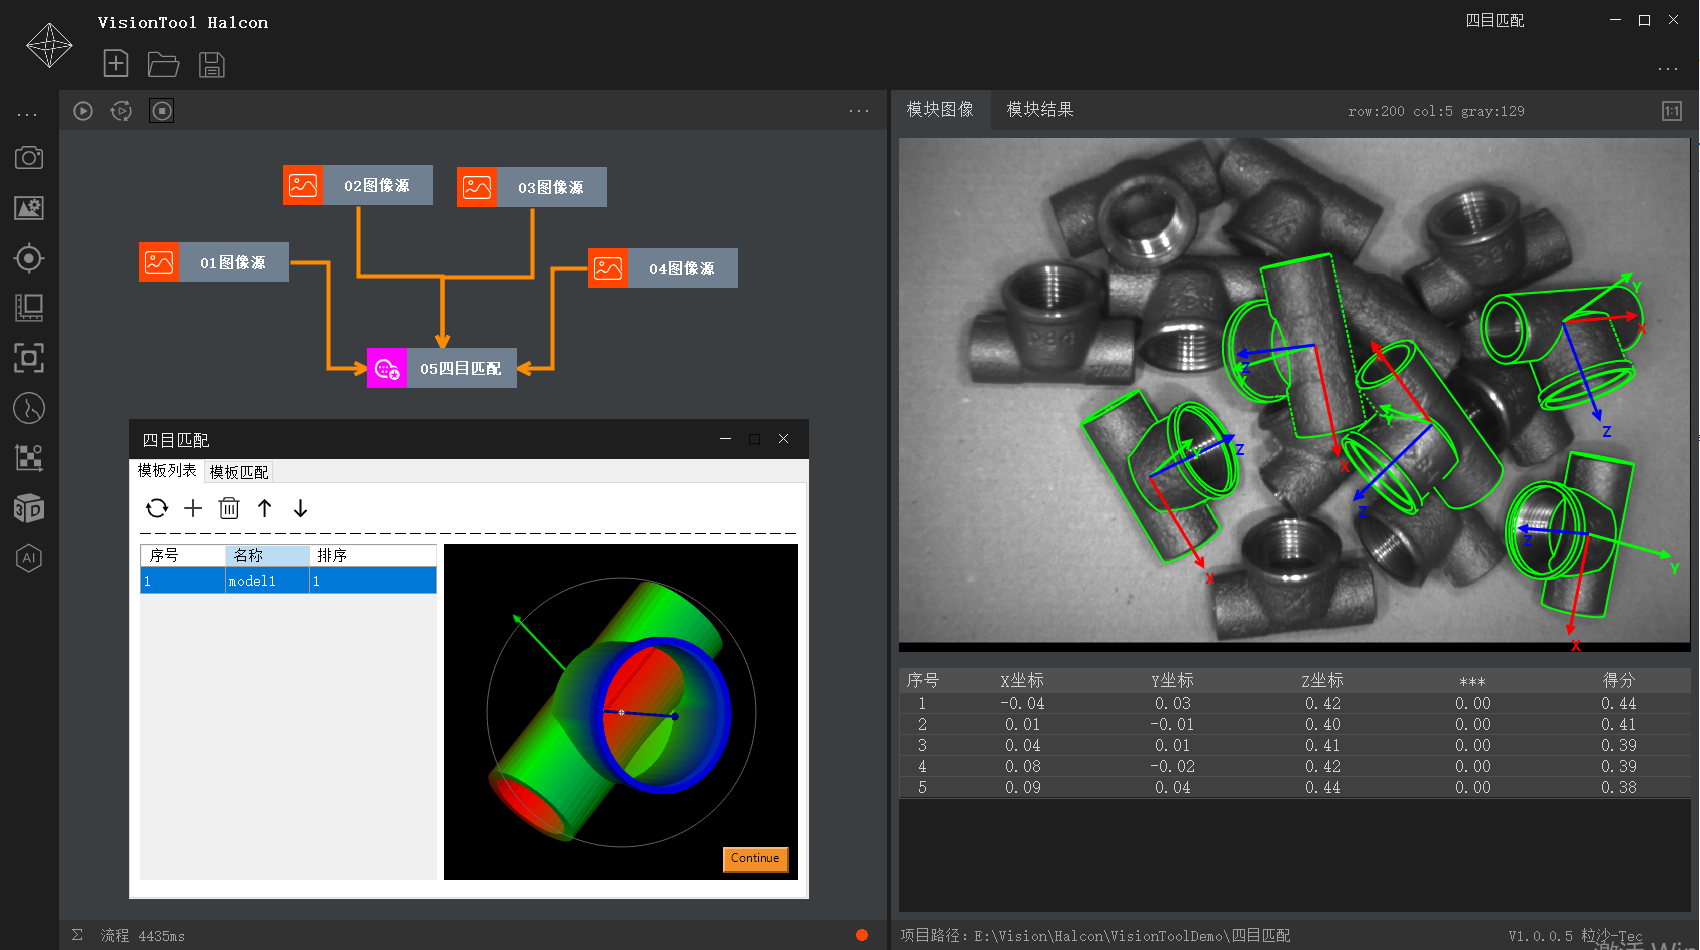Open project via folder icon
The height and width of the screenshot is (950, 1700).
point(163,65)
